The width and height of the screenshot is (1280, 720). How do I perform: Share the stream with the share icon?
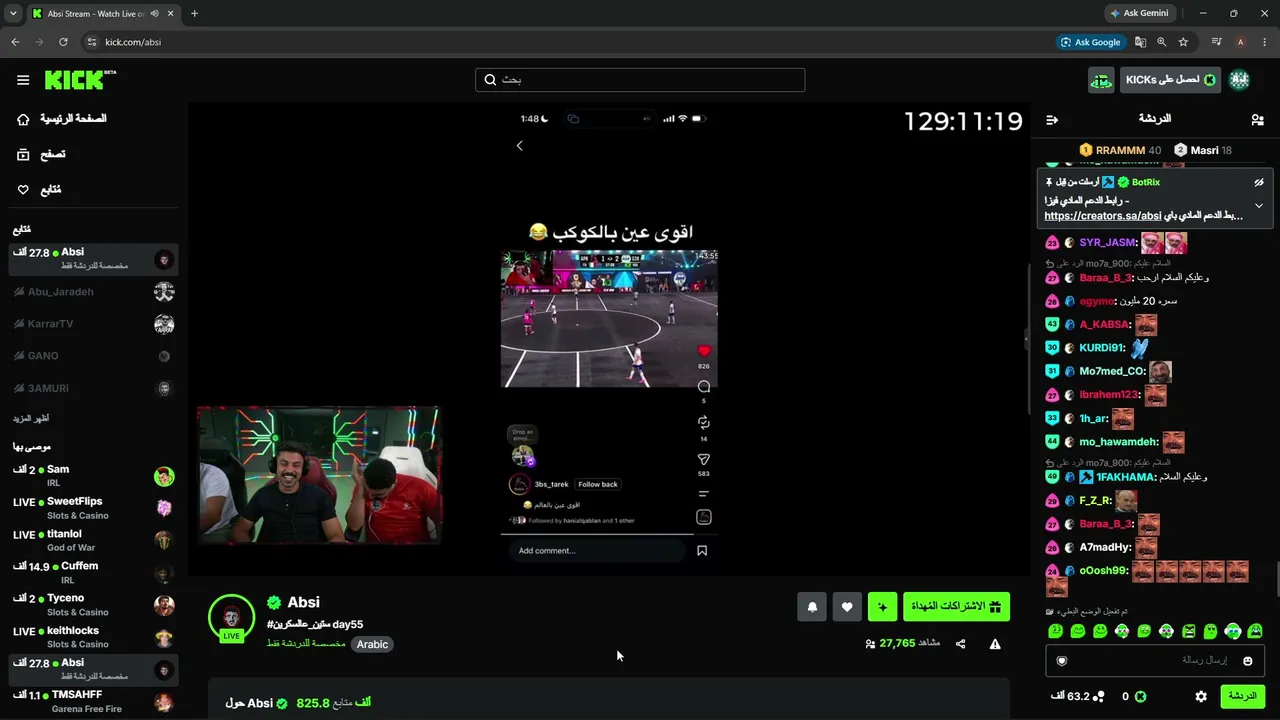[x=961, y=644]
